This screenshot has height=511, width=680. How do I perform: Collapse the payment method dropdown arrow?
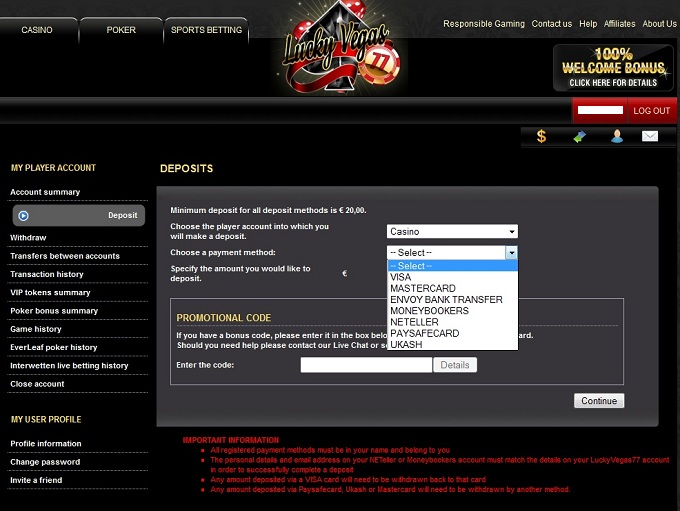coord(512,253)
